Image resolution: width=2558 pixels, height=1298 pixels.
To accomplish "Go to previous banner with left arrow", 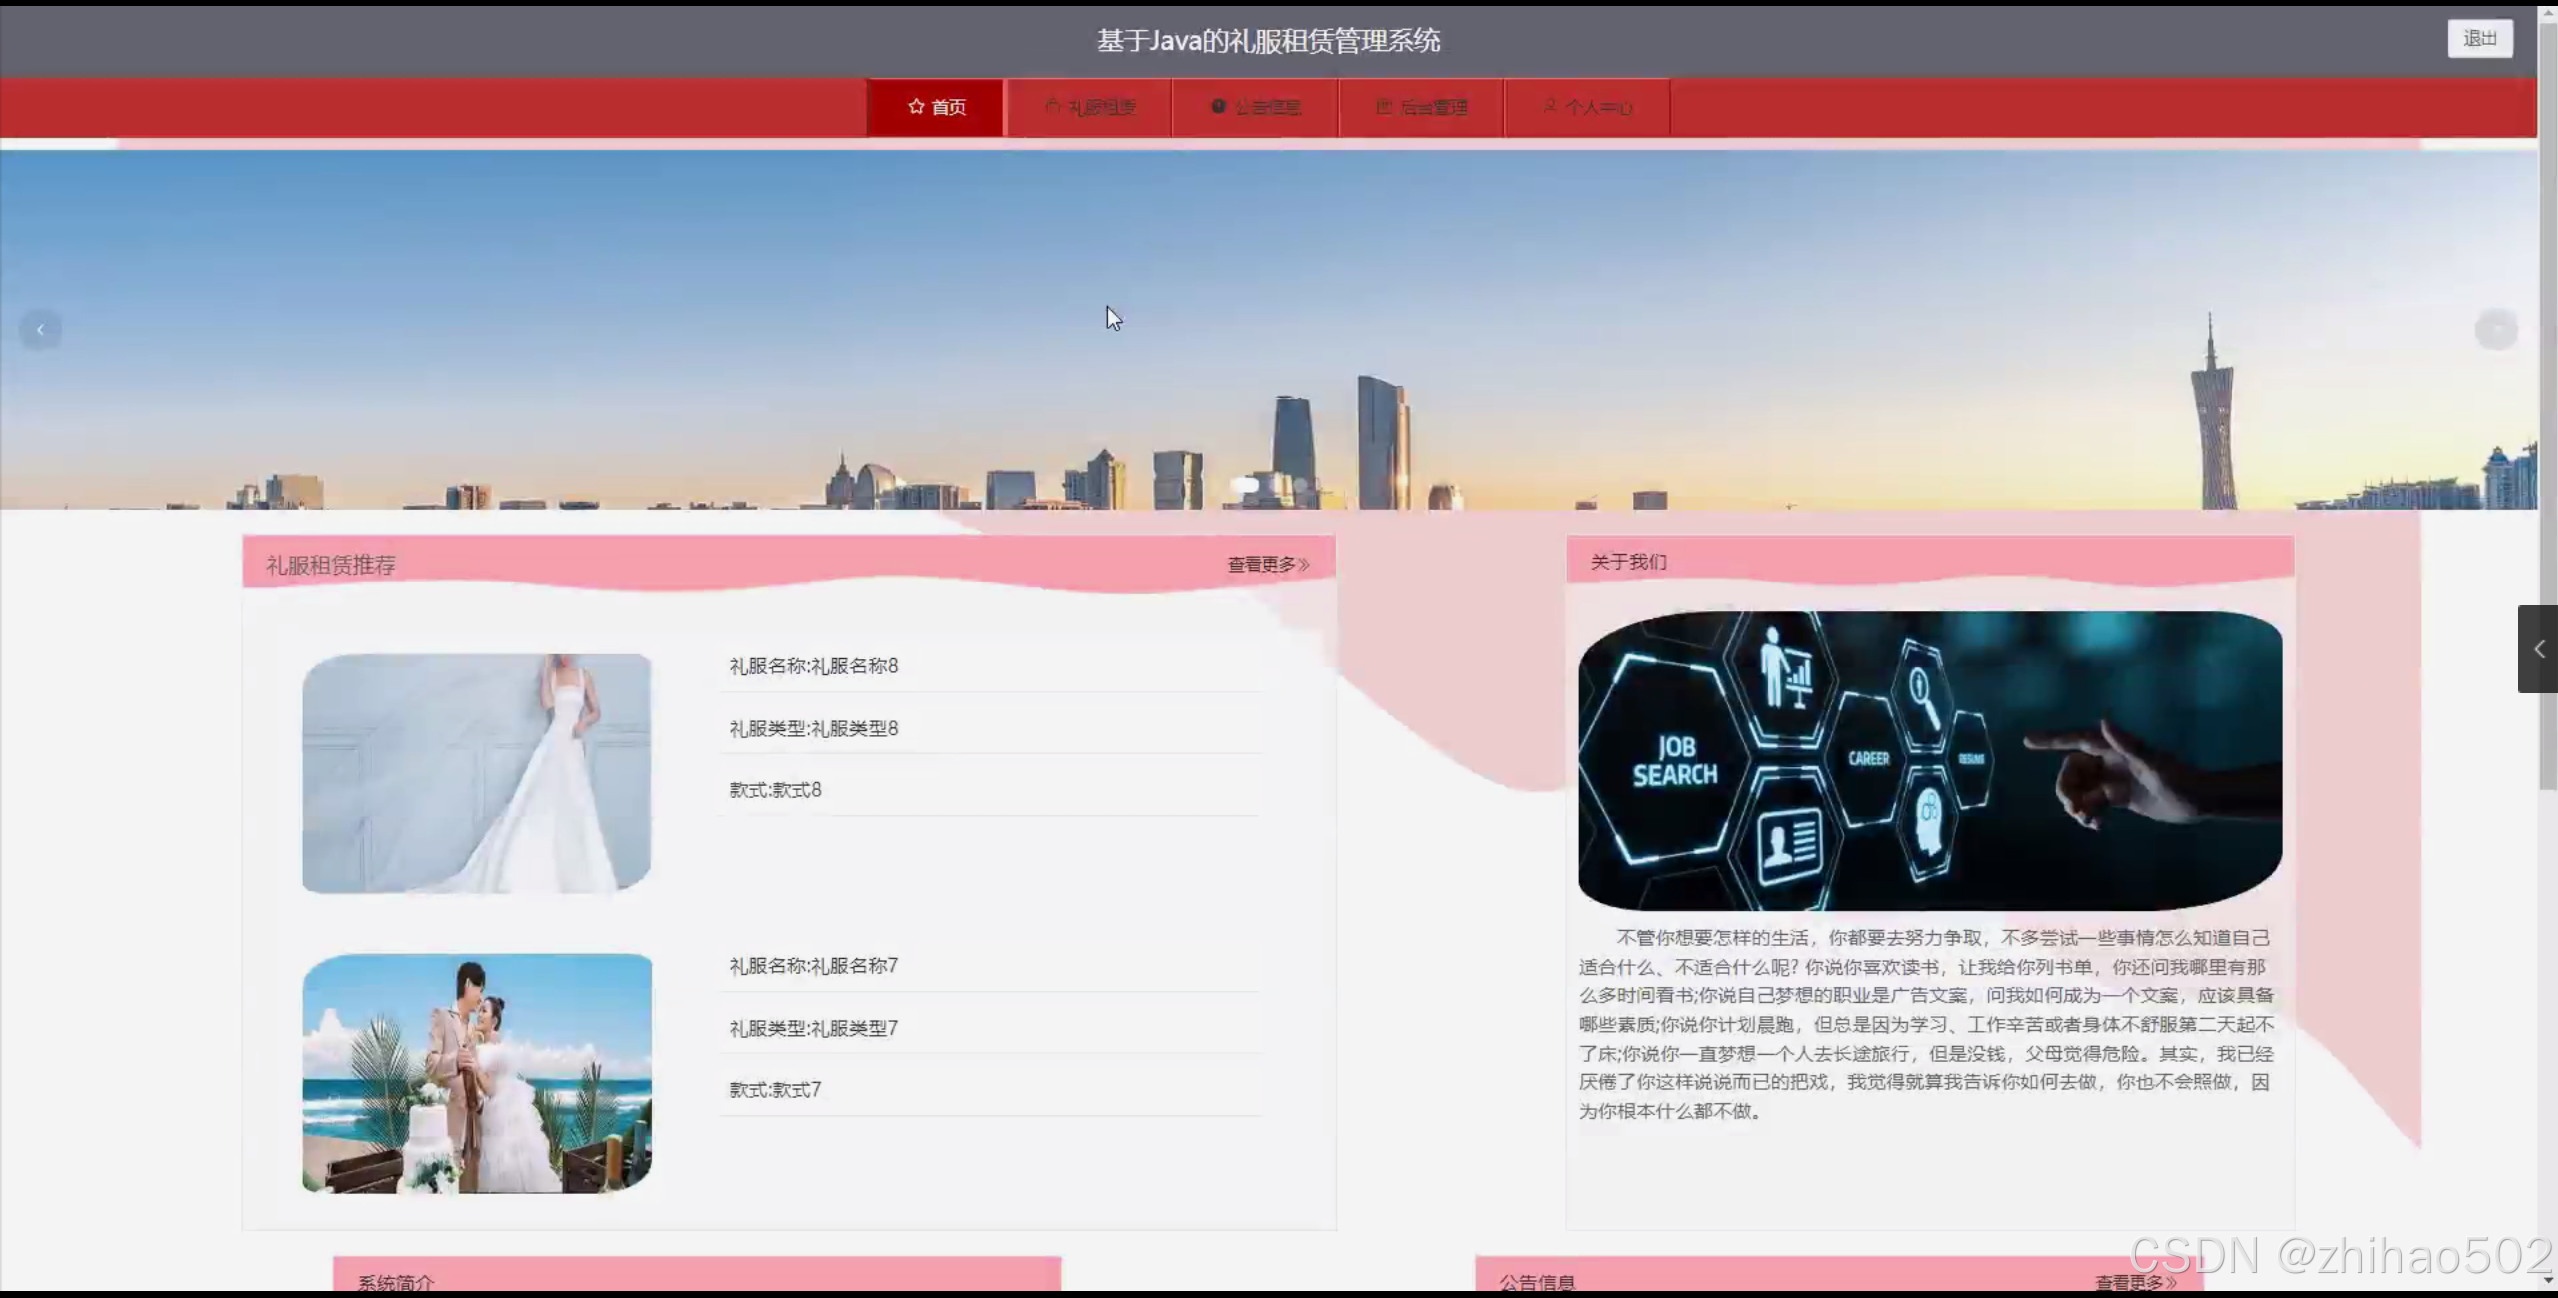I will click(40, 330).
